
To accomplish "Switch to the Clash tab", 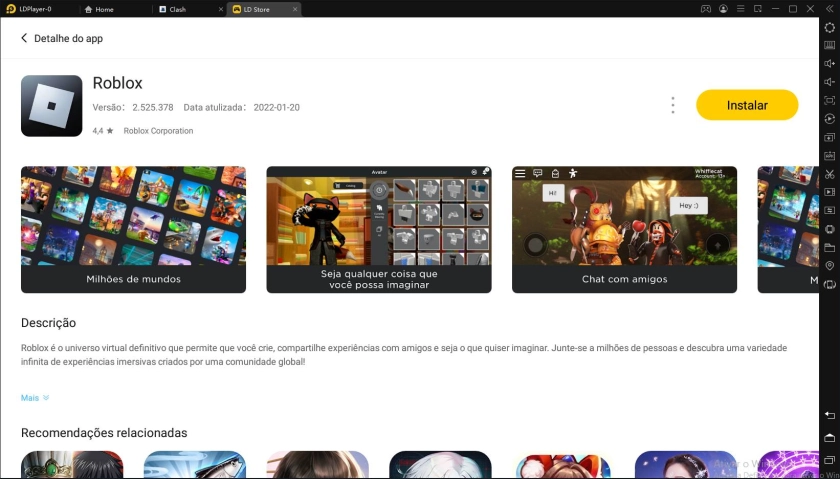I will click(177, 9).
